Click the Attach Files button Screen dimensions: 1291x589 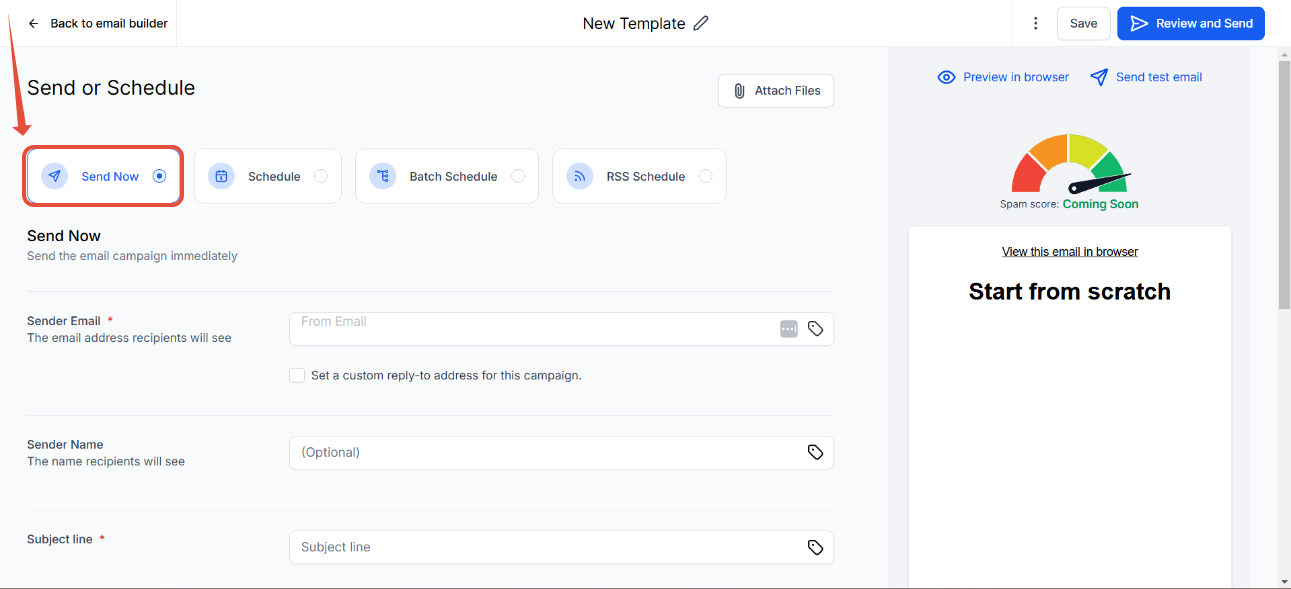(776, 91)
